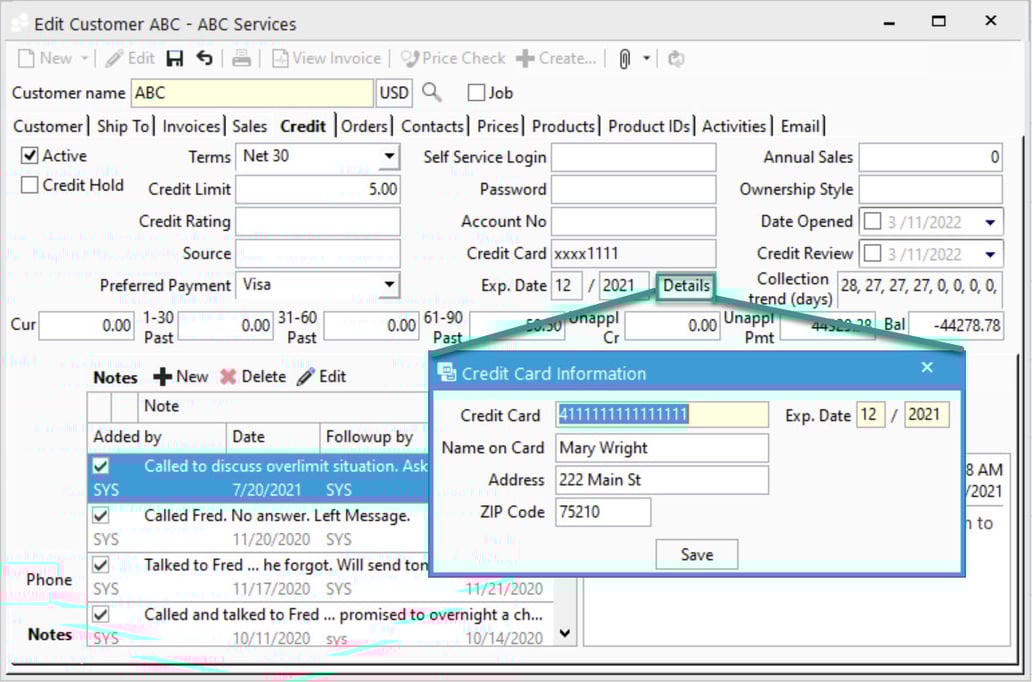Click the Name on Card input field
The height and width of the screenshot is (682, 1032).
pos(660,447)
